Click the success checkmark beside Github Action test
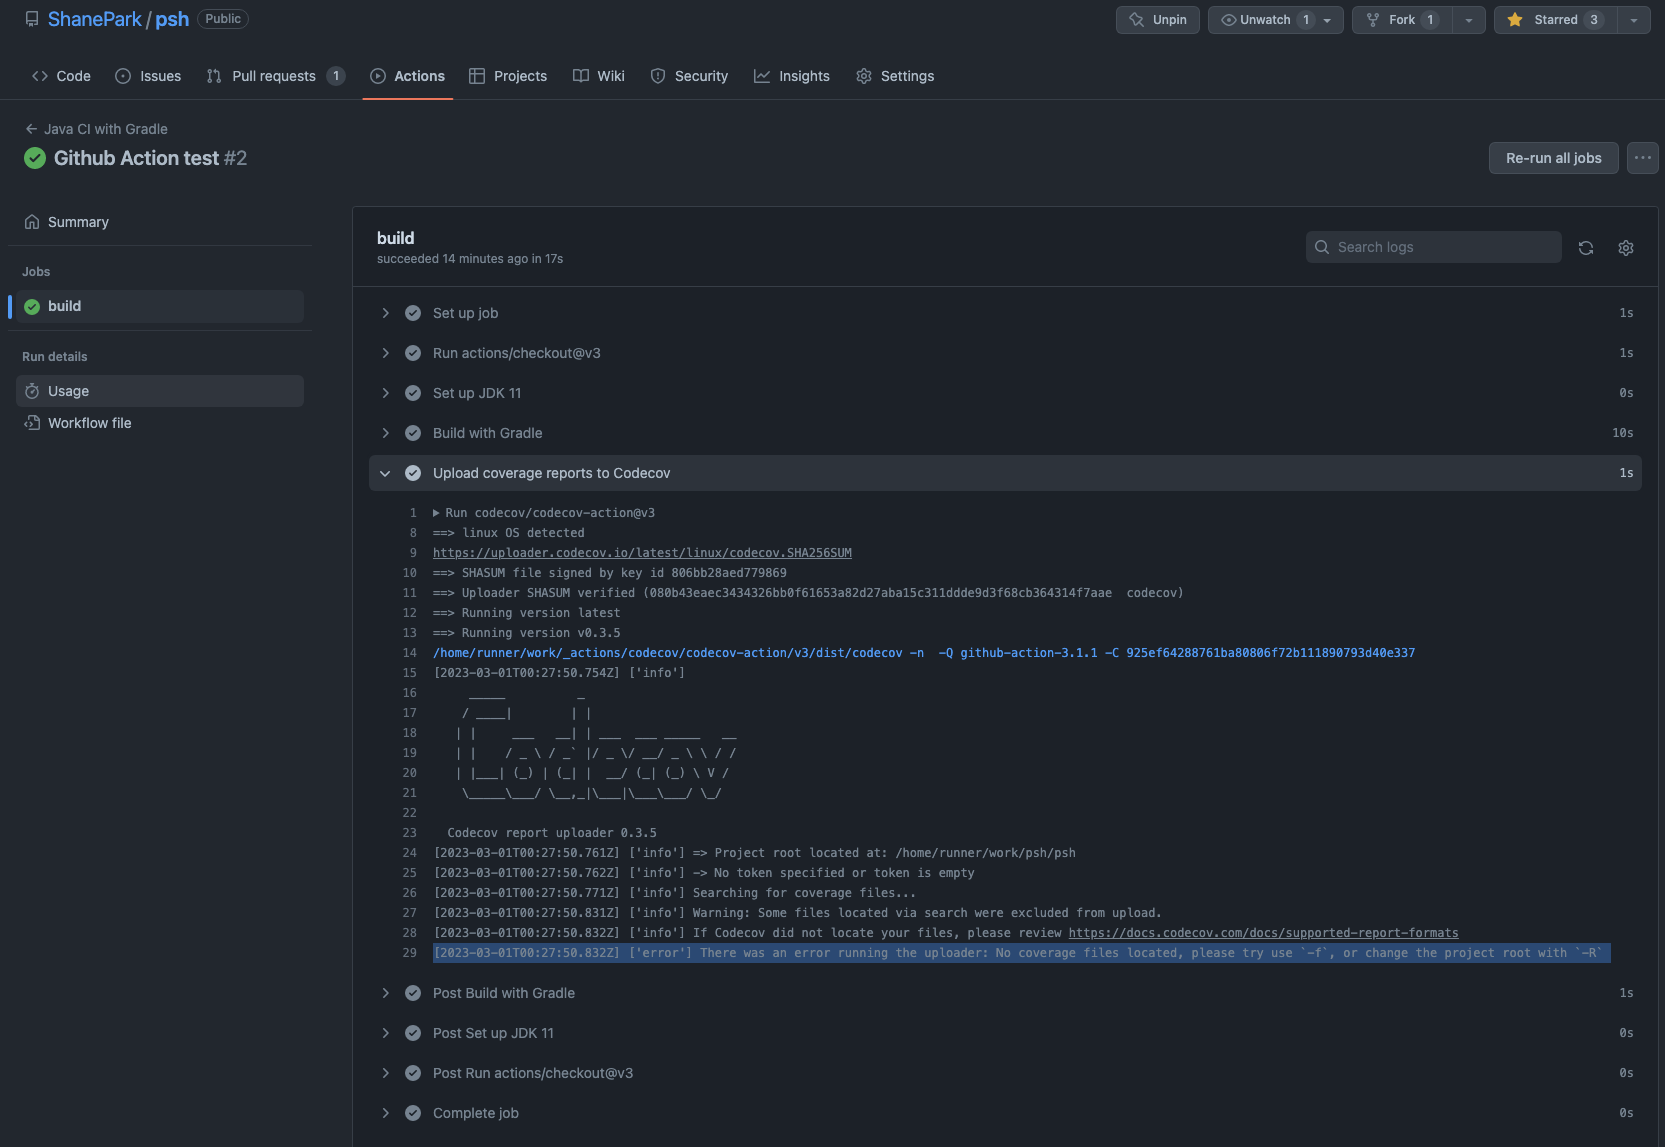The width and height of the screenshot is (1665, 1147). point(35,158)
